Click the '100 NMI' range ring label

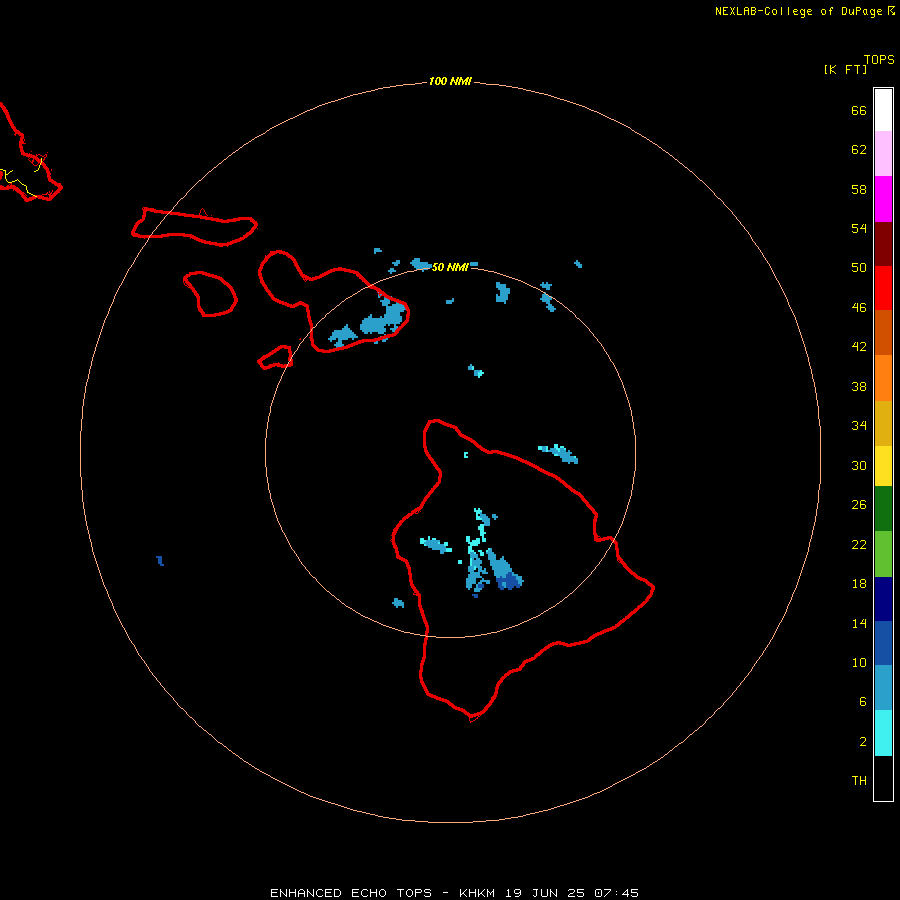click(x=450, y=82)
